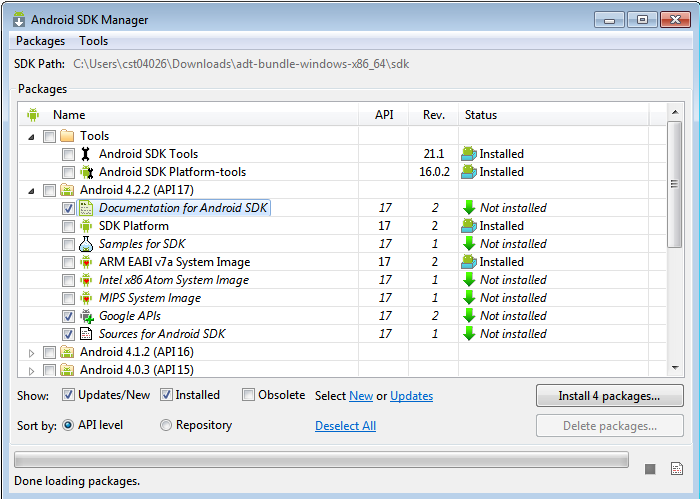Viewport: 700px width, 499px height.
Task: Click the Documentation for Android SDK icon
Action: pos(86,208)
